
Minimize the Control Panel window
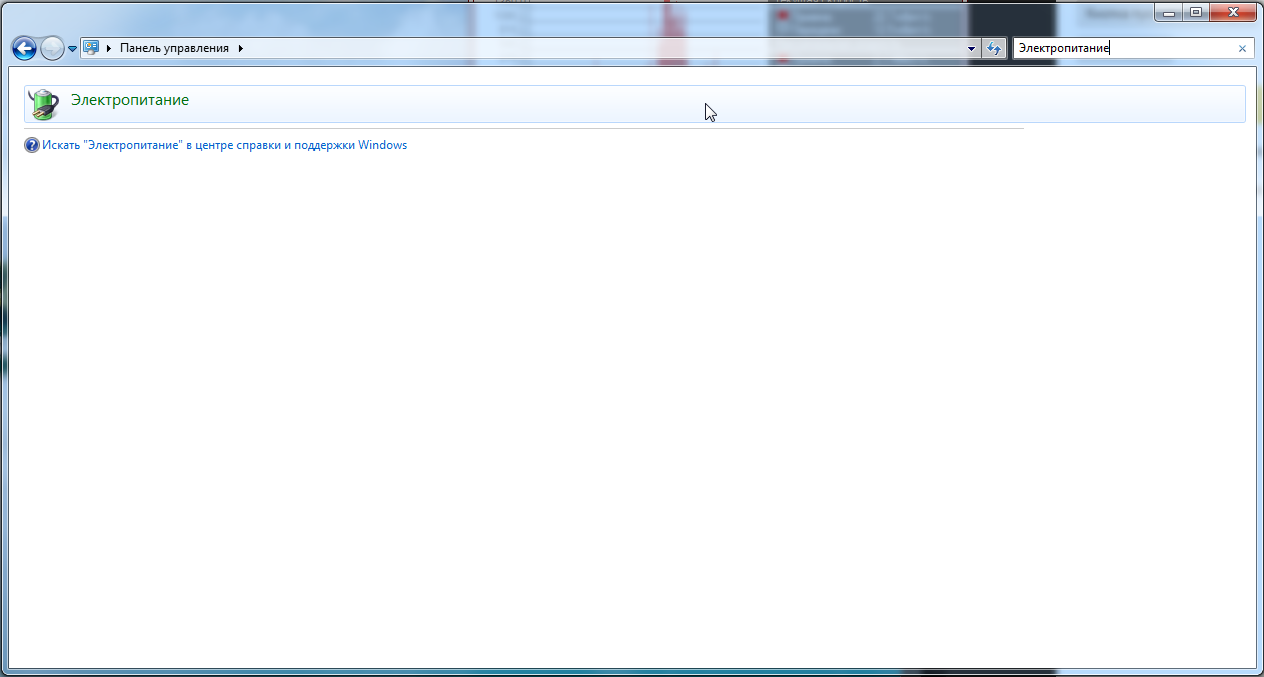coord(1169,12)
